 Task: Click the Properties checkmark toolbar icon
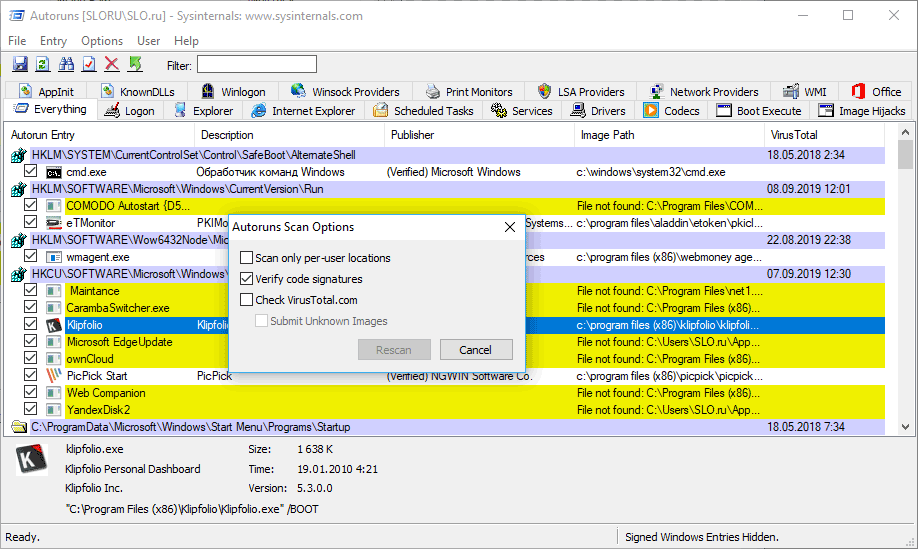[89, 64]
